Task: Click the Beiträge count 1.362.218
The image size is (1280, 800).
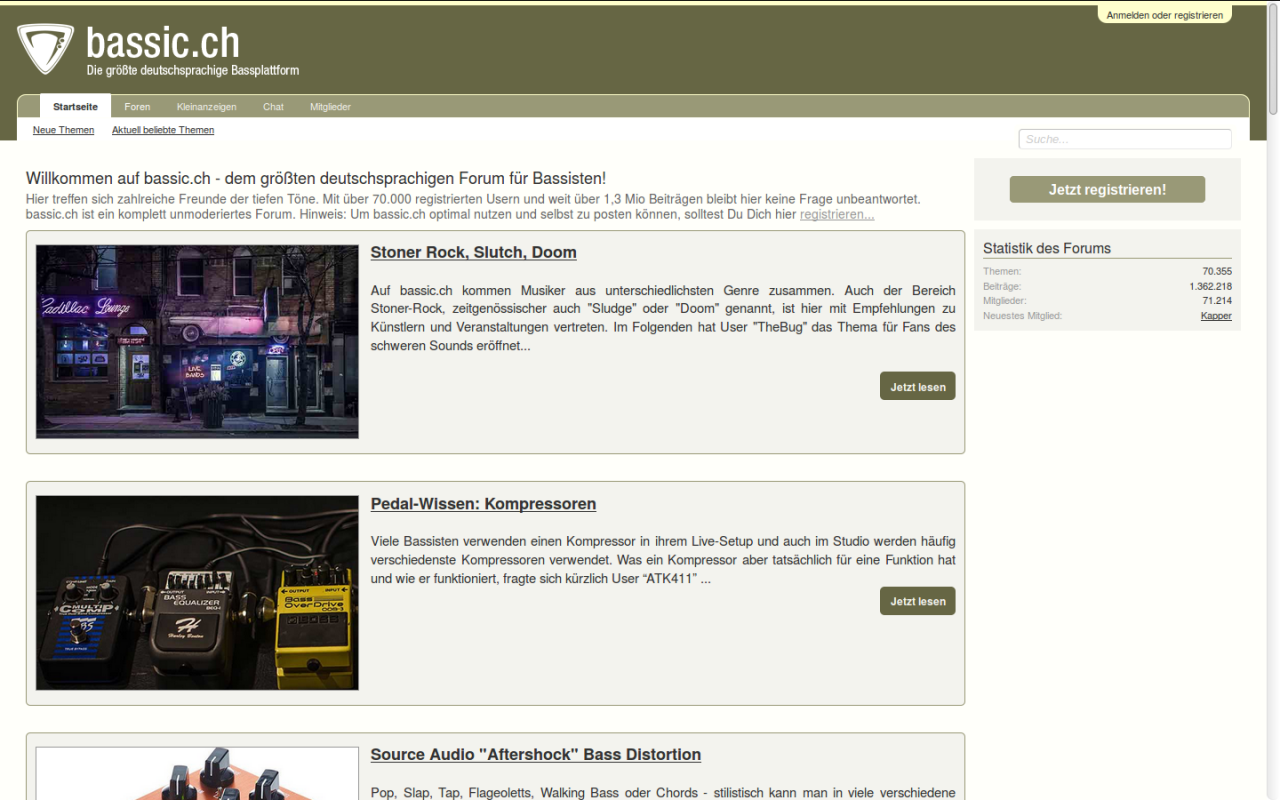Action: (1210, 286)
